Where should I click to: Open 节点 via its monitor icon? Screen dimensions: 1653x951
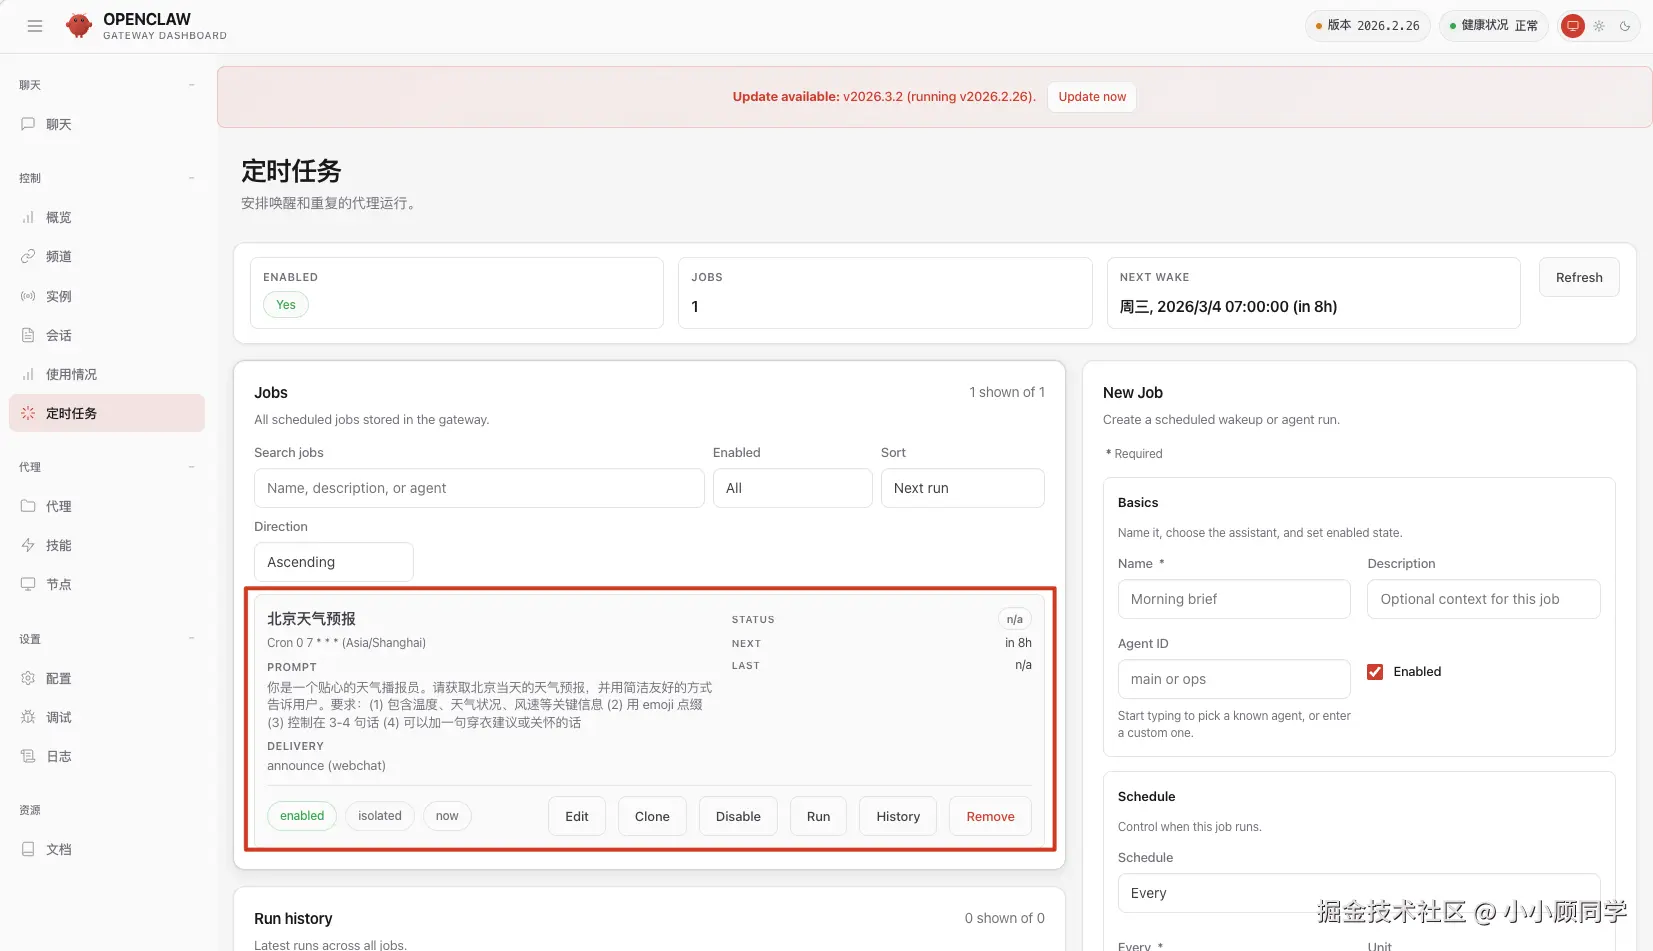click(x=28, y=584)
